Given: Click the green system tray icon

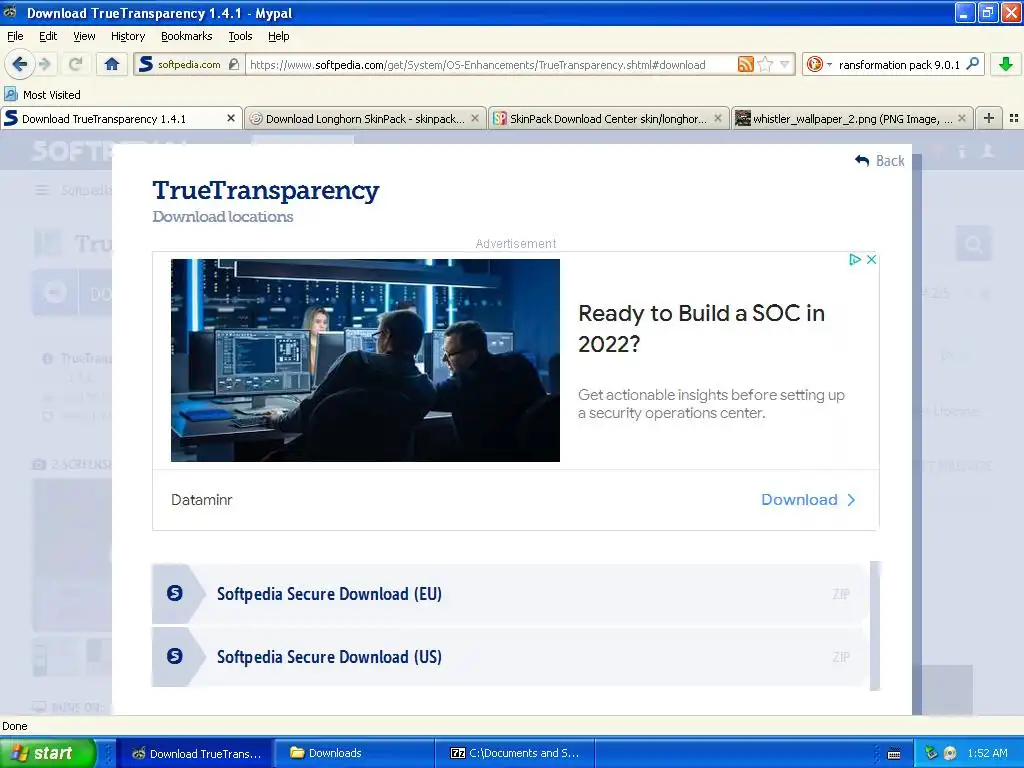Looking at the screenshot, I should tap(931, 753).
